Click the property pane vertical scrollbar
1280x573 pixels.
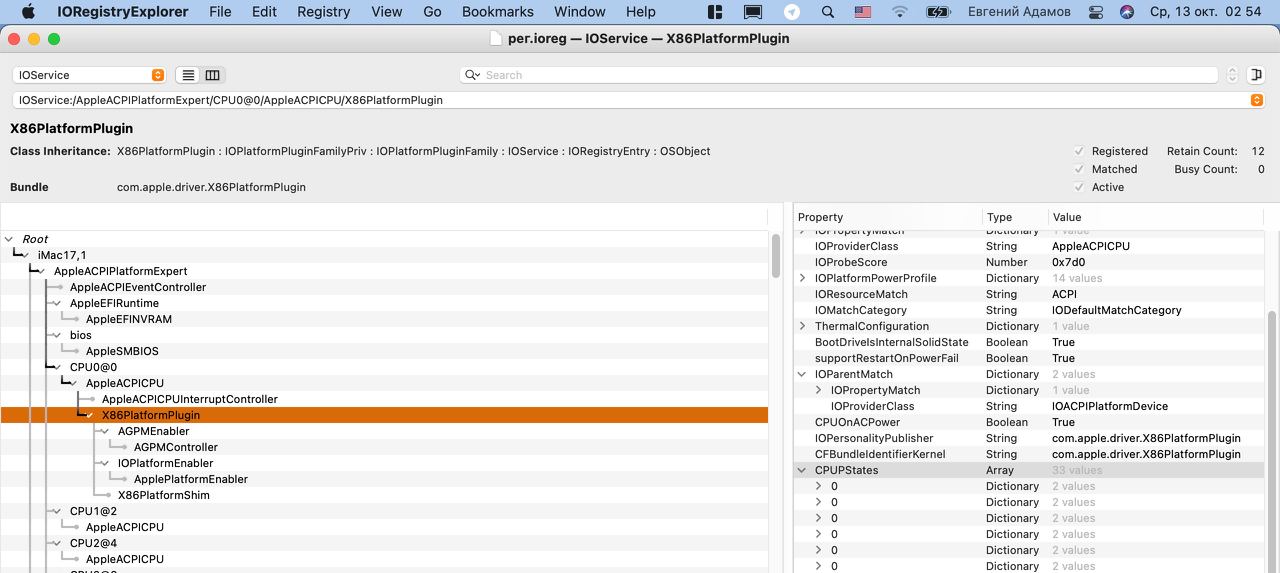[x=1270, y=440]
